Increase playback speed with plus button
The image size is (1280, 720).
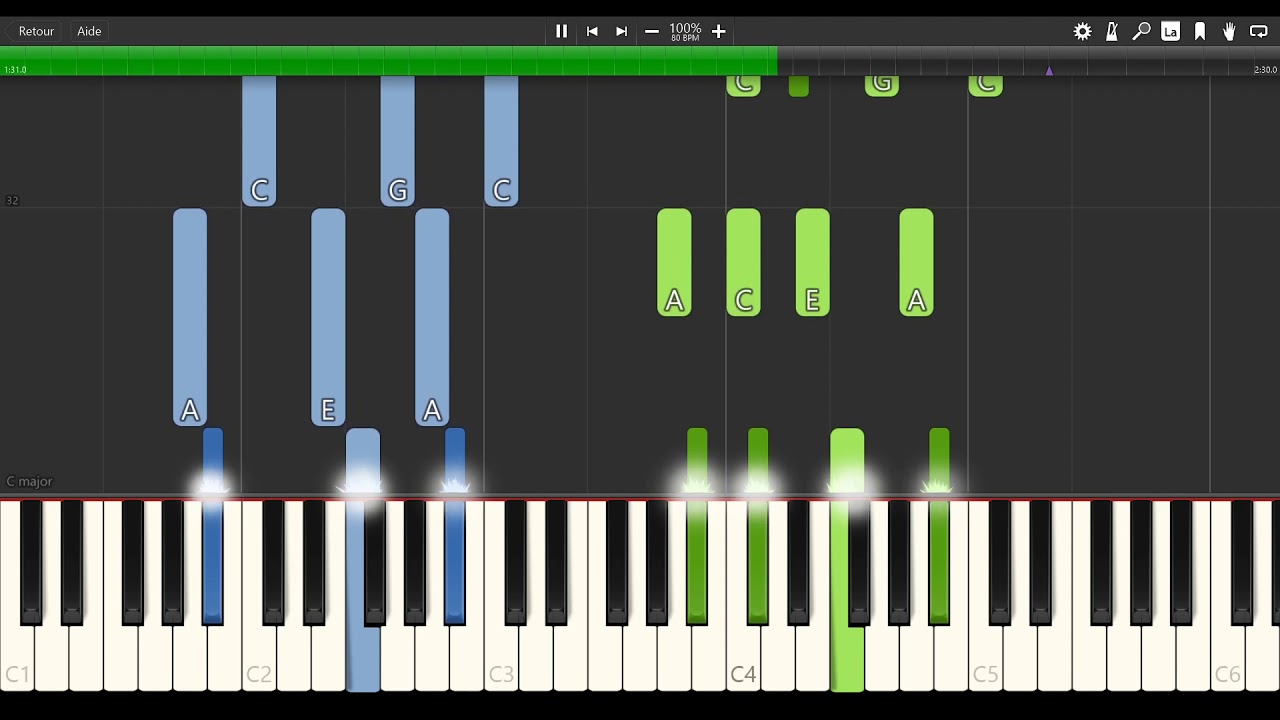pos(718,31)
